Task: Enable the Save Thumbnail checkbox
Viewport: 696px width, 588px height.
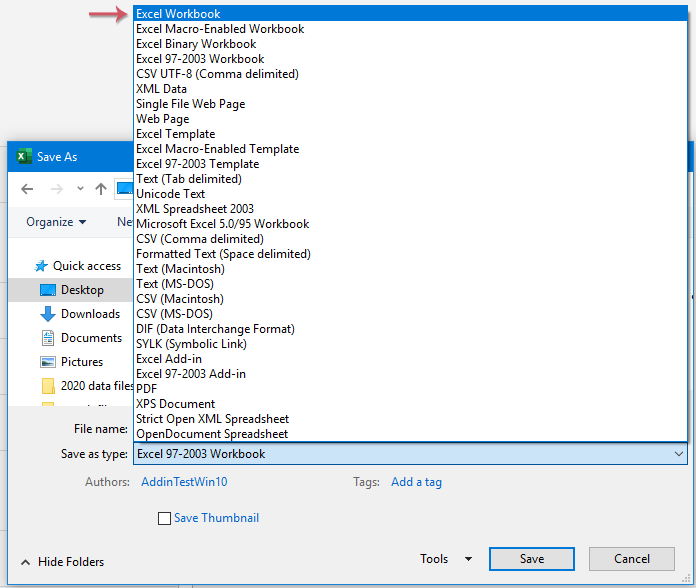Action: tap(164, 518)
